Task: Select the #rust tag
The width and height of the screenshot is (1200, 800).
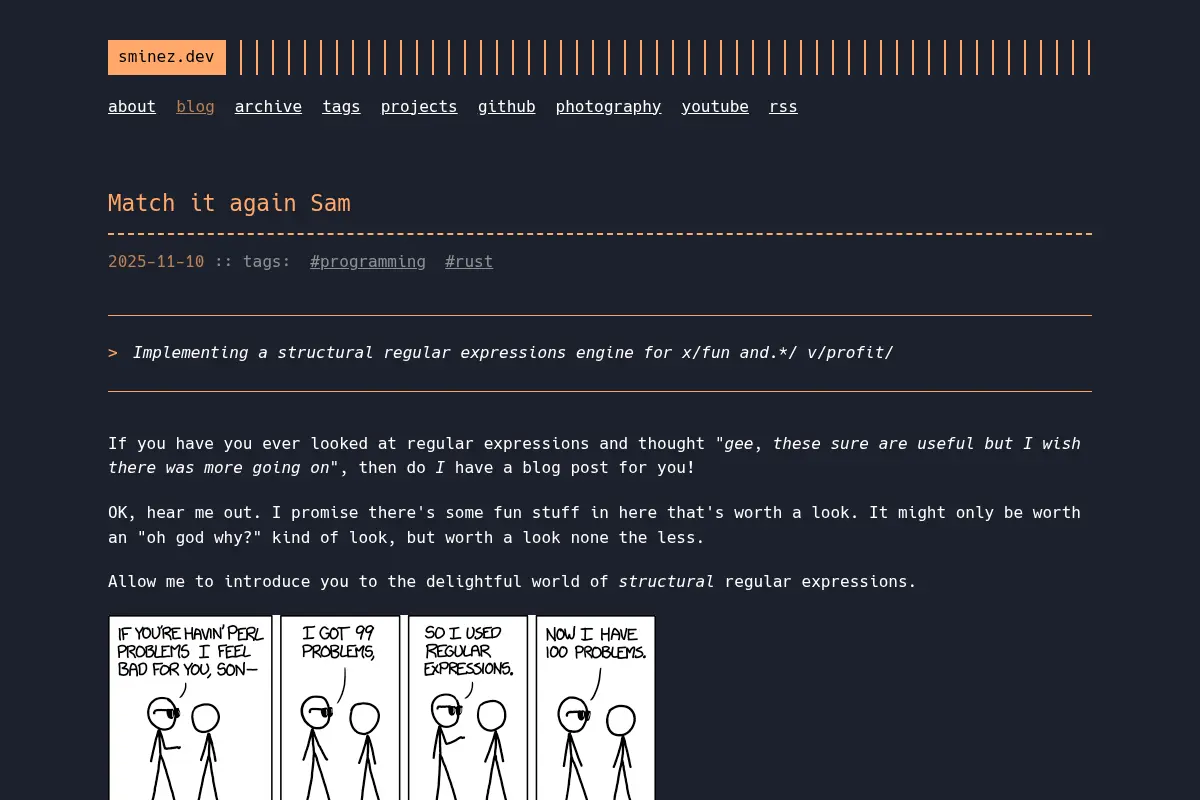Action: 469,261
